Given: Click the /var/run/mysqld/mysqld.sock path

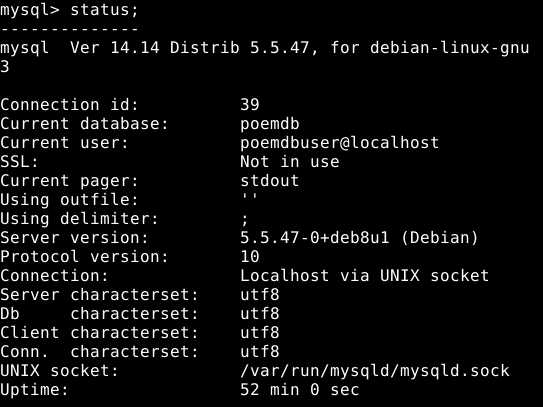Looking at the screenshot, I should tap(375, 371).
